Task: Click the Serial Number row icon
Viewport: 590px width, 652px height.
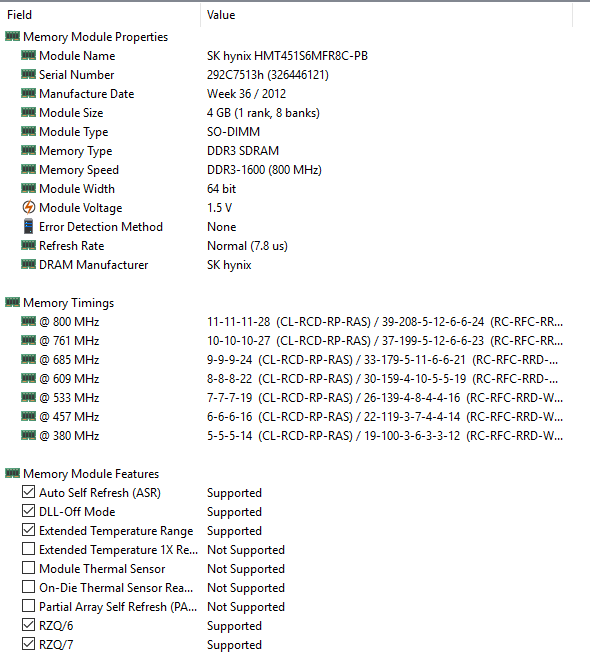Action: pos(28,74)
